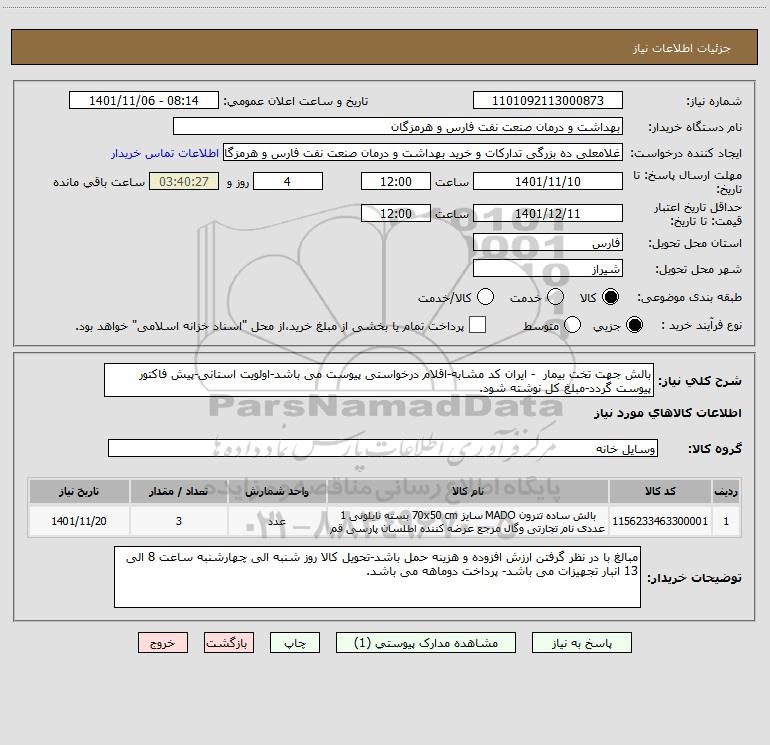The width and height of the screenshot is (770, 745).
Task: Click the شماره نیاز number field
Action: pos(548,100)
